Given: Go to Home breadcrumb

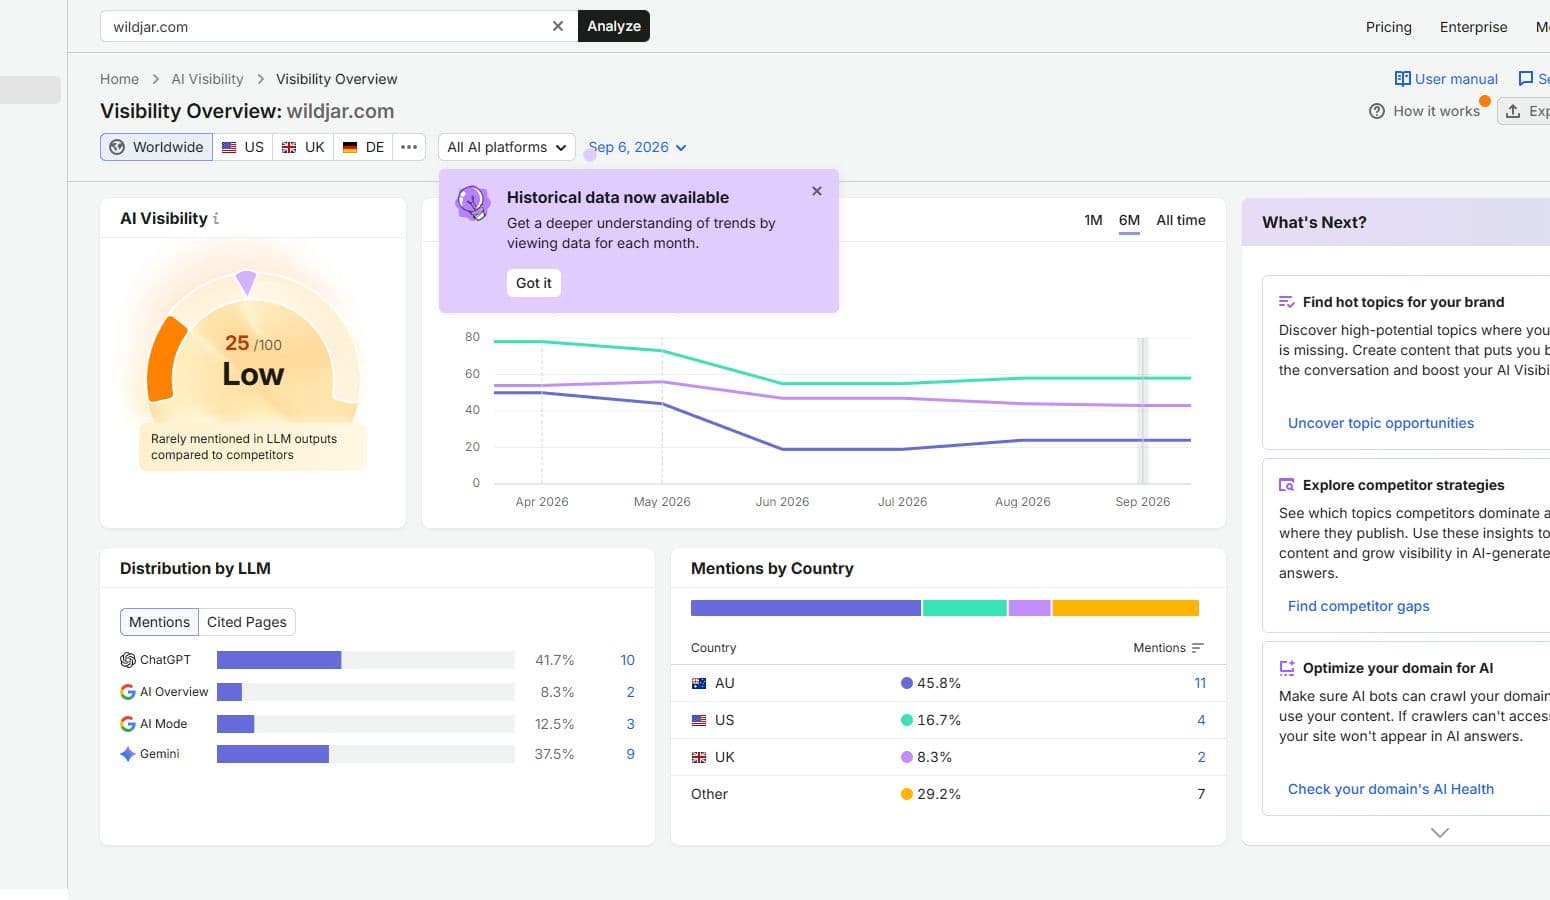Looking at the screenshot, I should point(119,79).
